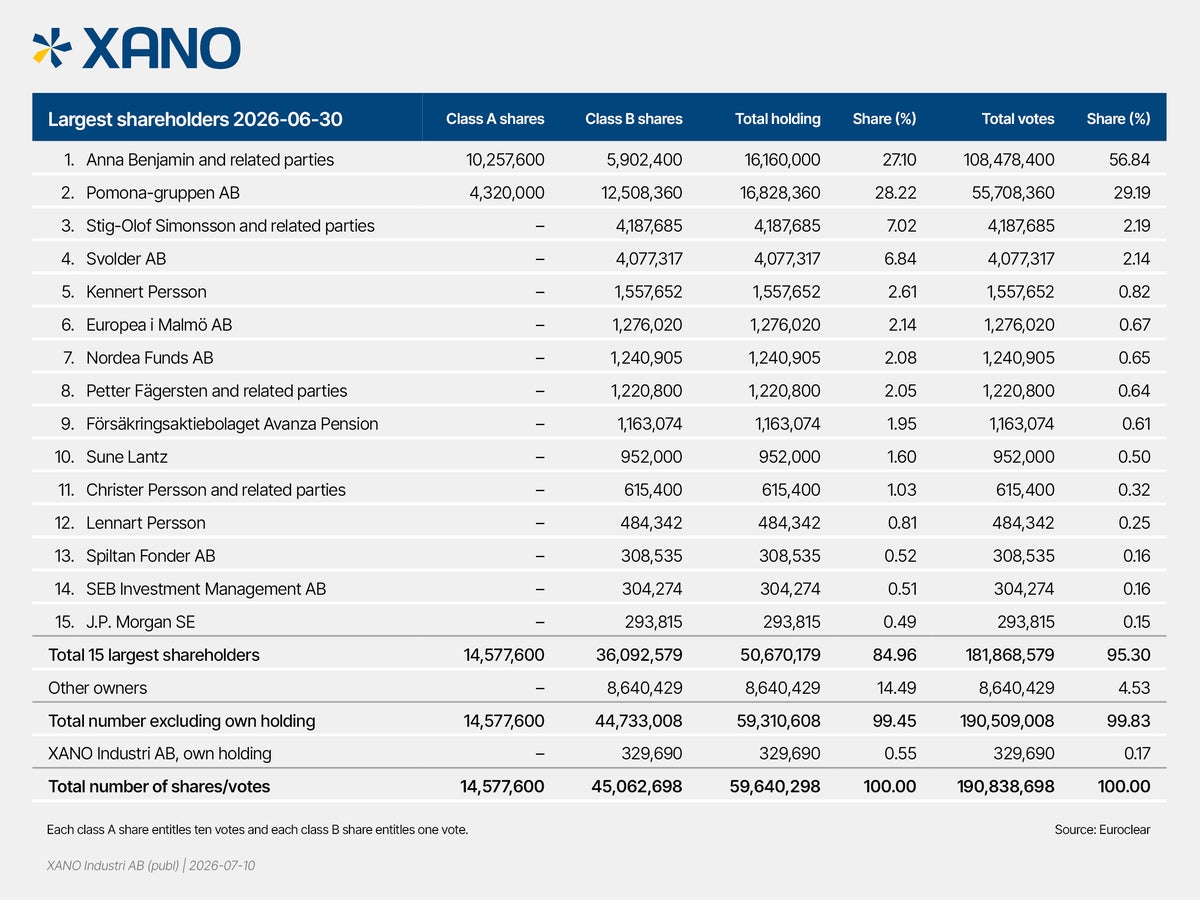Select the total votes value 190,509,008
The width and height of the screenshot is (1200, 900).
point(1009,721)
